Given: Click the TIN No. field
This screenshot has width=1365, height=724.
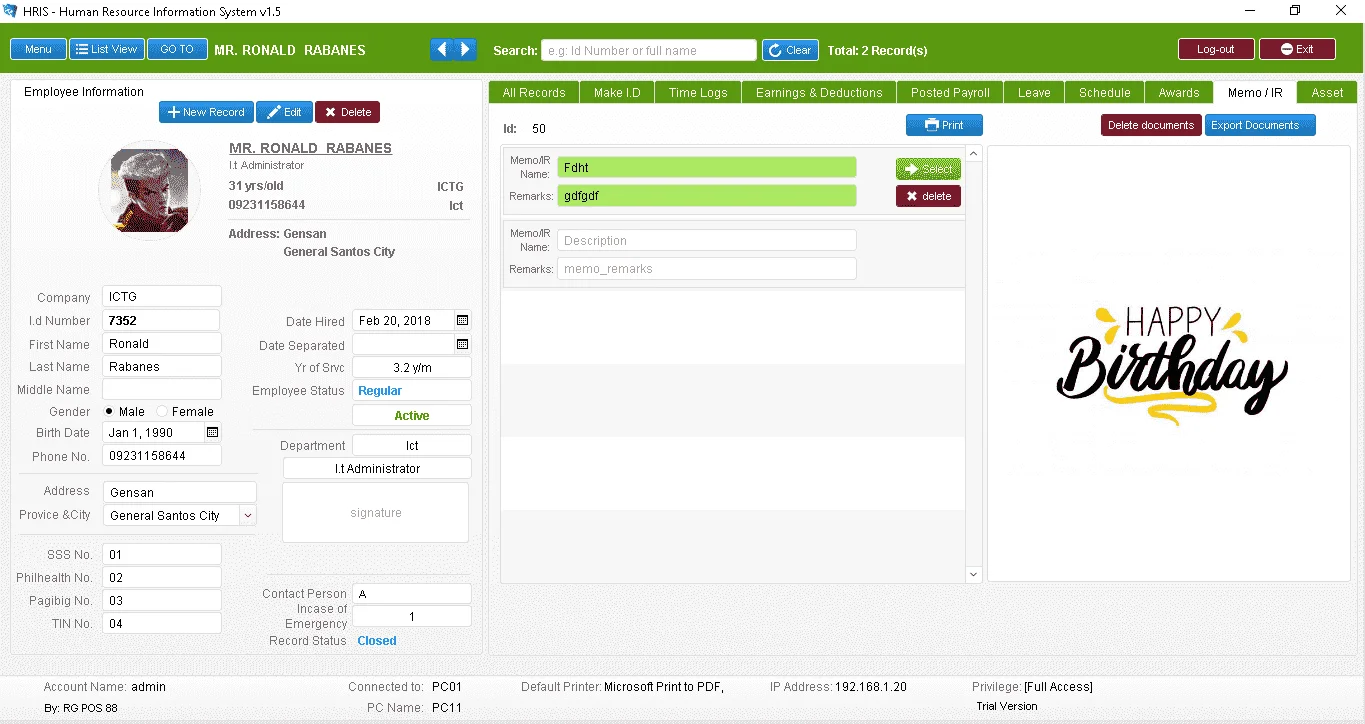Looking at the screenshot, I should click(x=161, y=623).
